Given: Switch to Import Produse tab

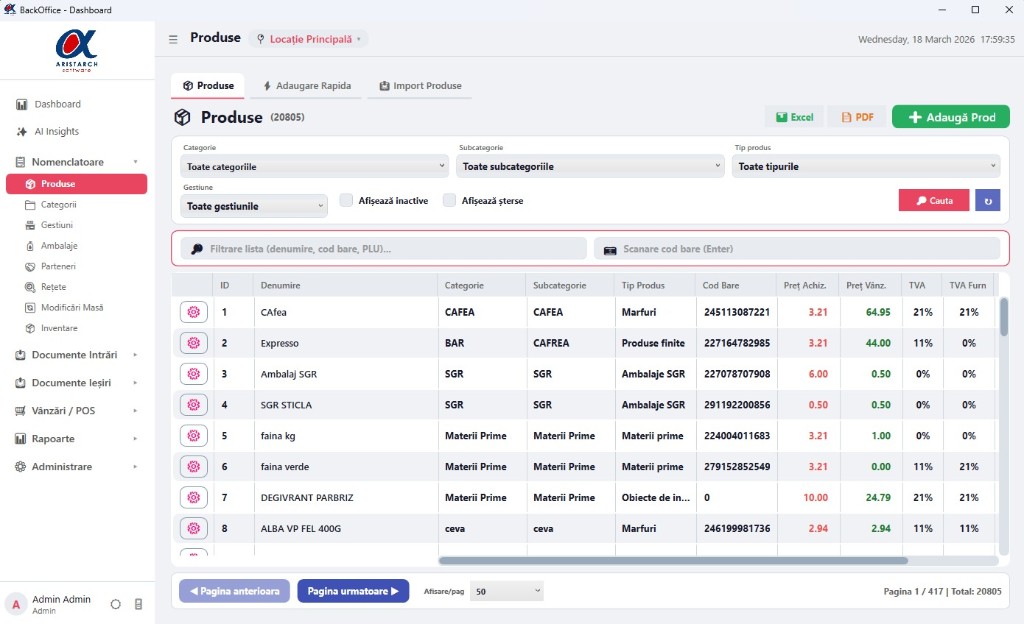Looking at the screenshot, I should click(x=420, y=86).
